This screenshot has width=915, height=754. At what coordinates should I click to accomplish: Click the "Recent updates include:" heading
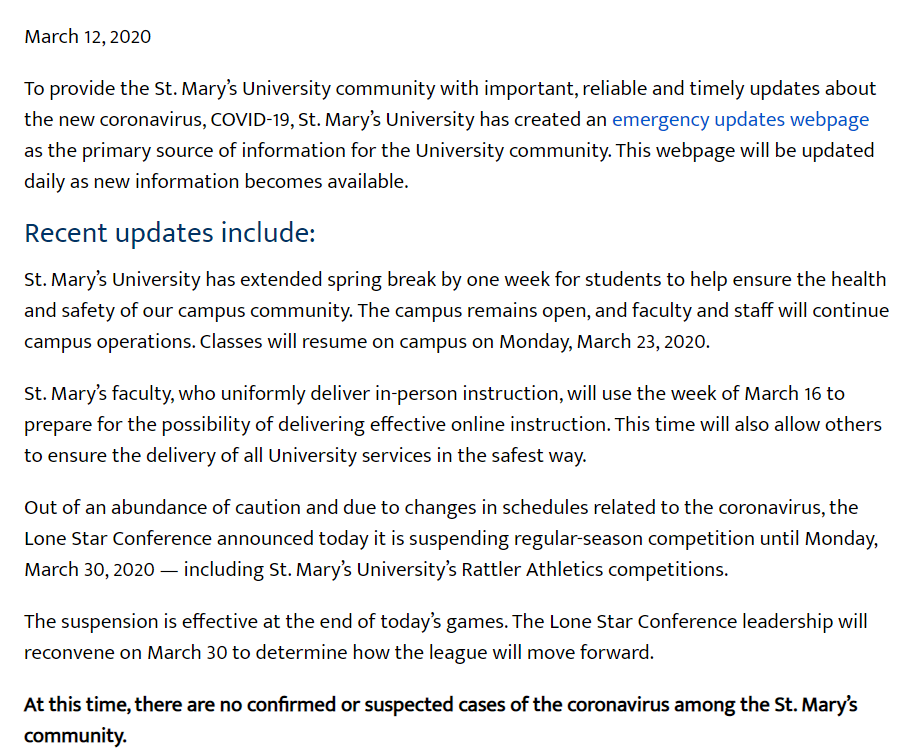pos(170,233)
